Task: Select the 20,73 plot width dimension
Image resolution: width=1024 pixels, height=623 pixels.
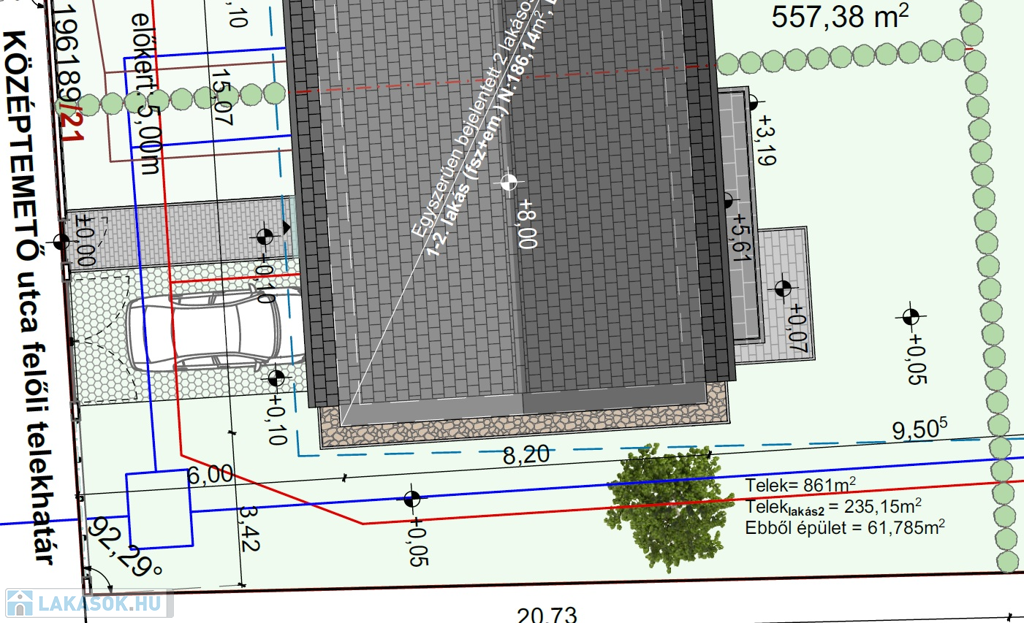Action: coord(546,615)
